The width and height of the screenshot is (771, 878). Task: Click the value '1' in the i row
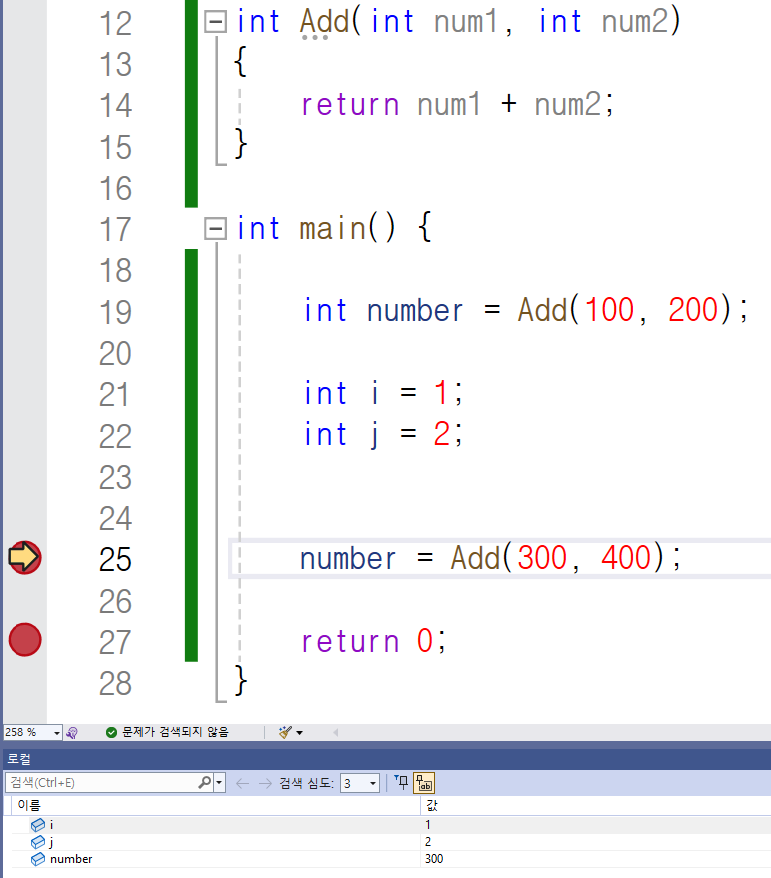[428, 825]
